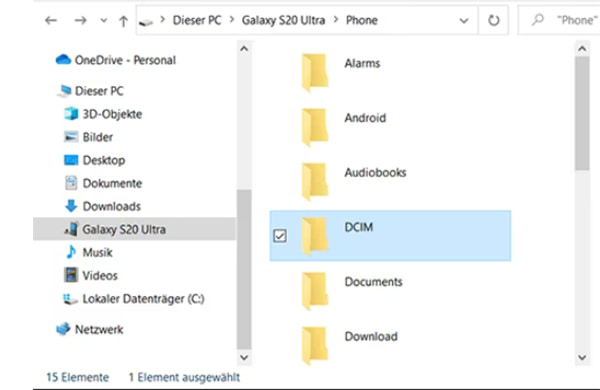Screen dimensions: 600x390
Task: Open Musik in navigation pane
Action: click(98, 252)
